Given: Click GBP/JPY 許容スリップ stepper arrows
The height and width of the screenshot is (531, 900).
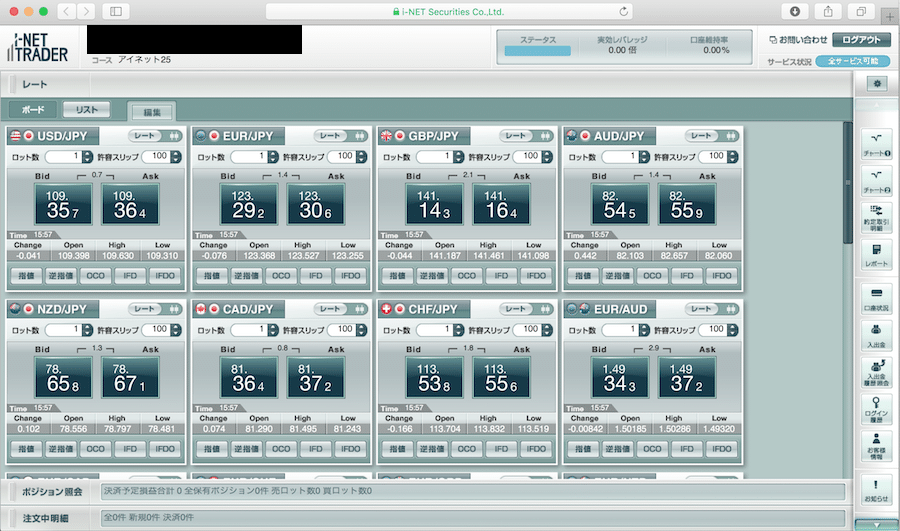Looking at the screenshot, I should 547,157.
